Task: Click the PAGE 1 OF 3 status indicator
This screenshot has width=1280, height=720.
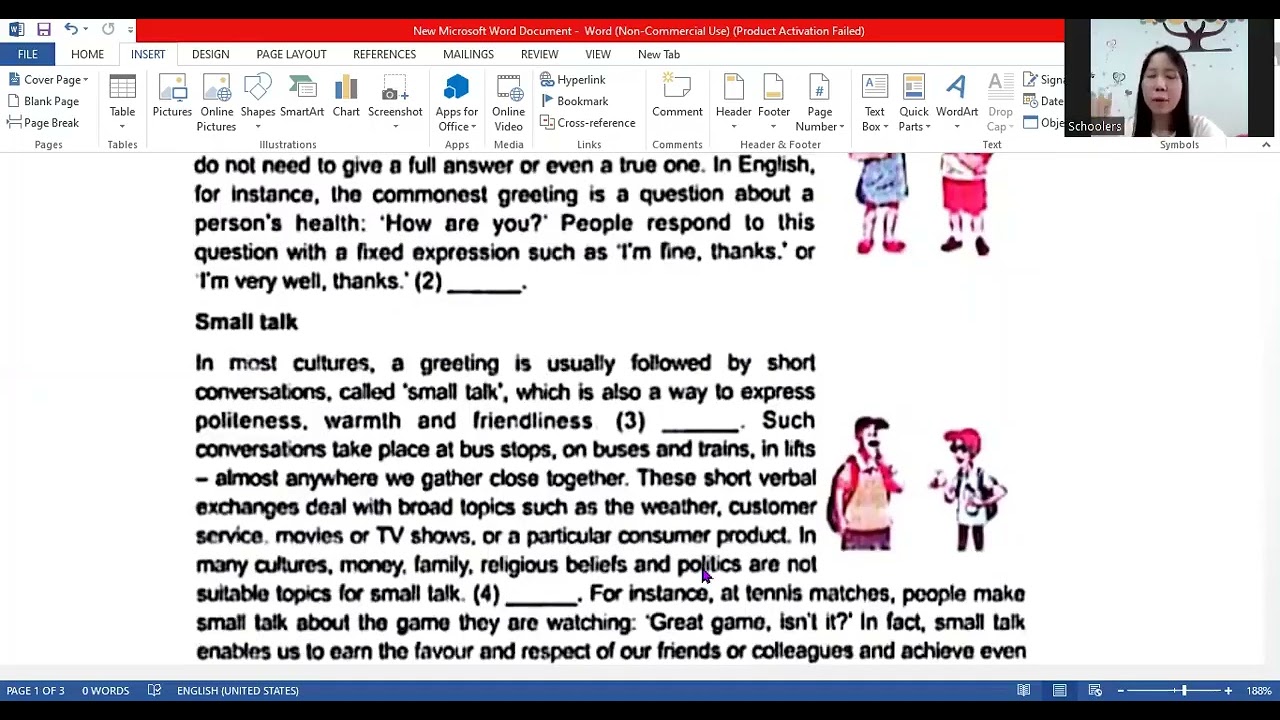Action: [x=35, y=691]
